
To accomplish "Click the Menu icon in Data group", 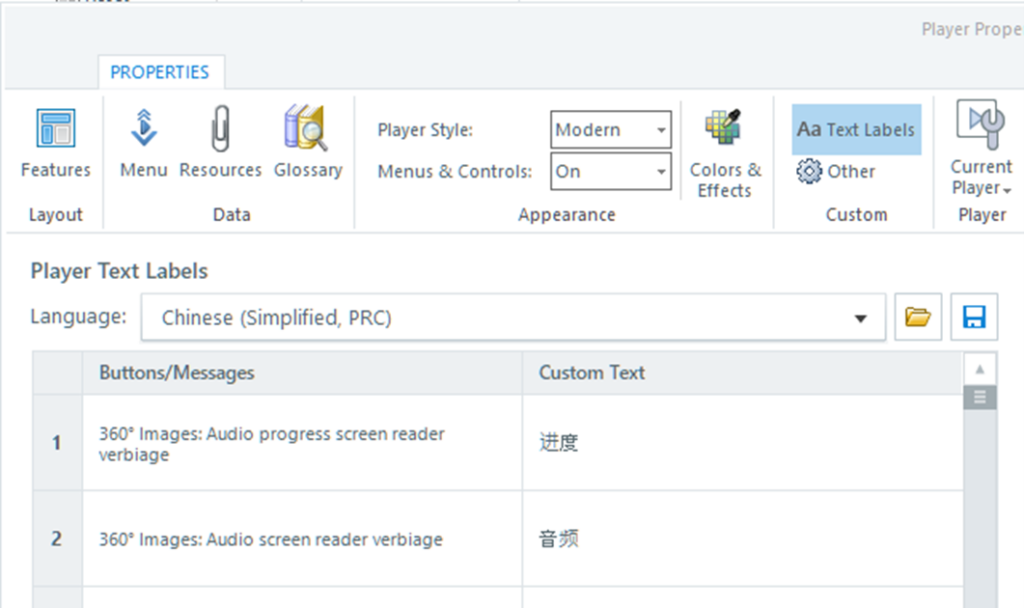I will 143,143.
